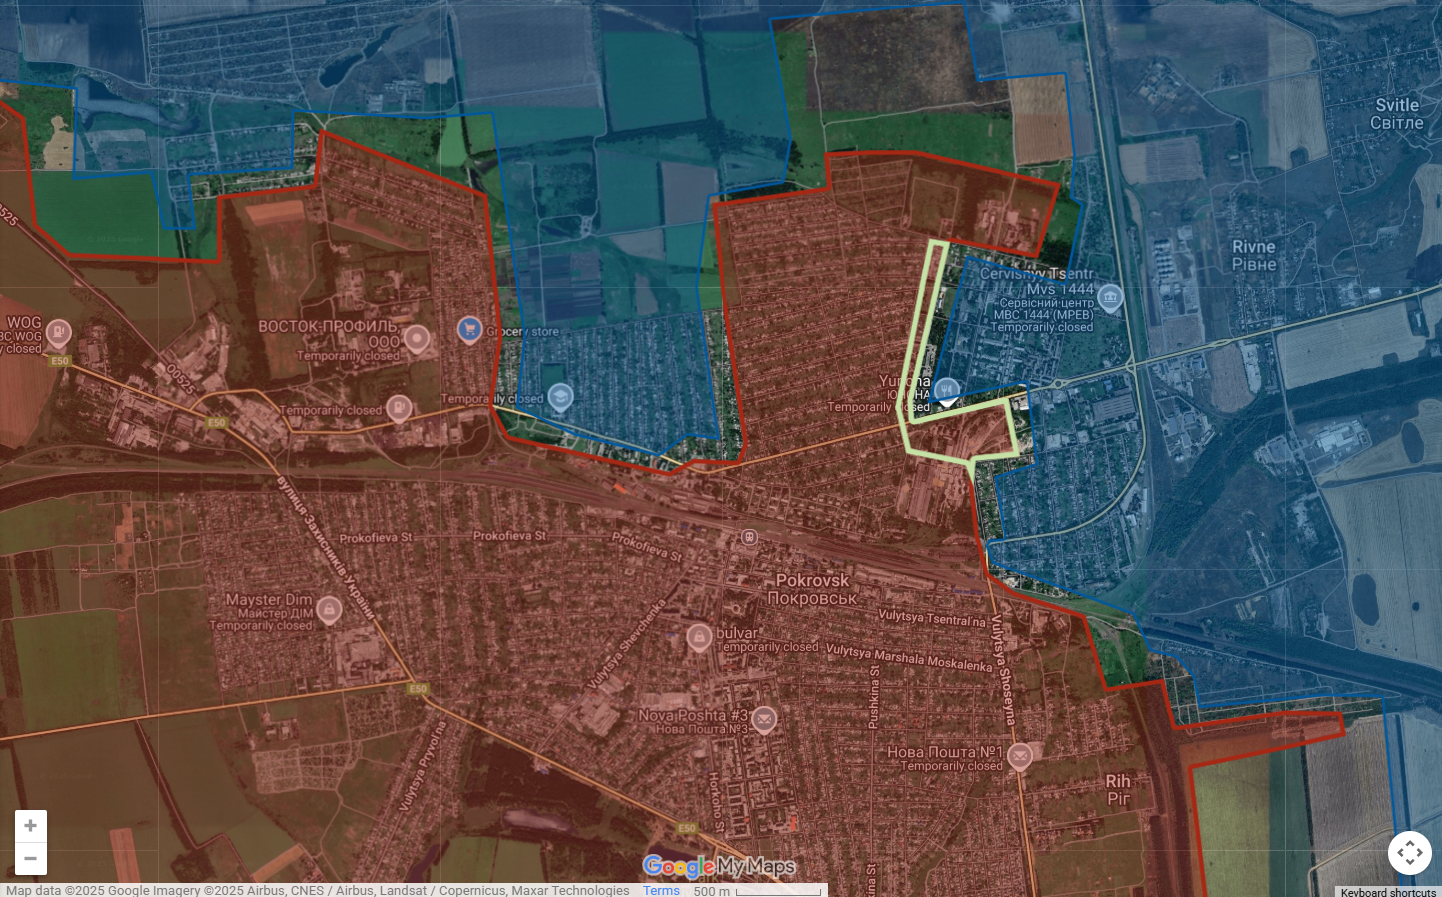
Task: Select the bulvar shopping pin
Action: [699, 637]
